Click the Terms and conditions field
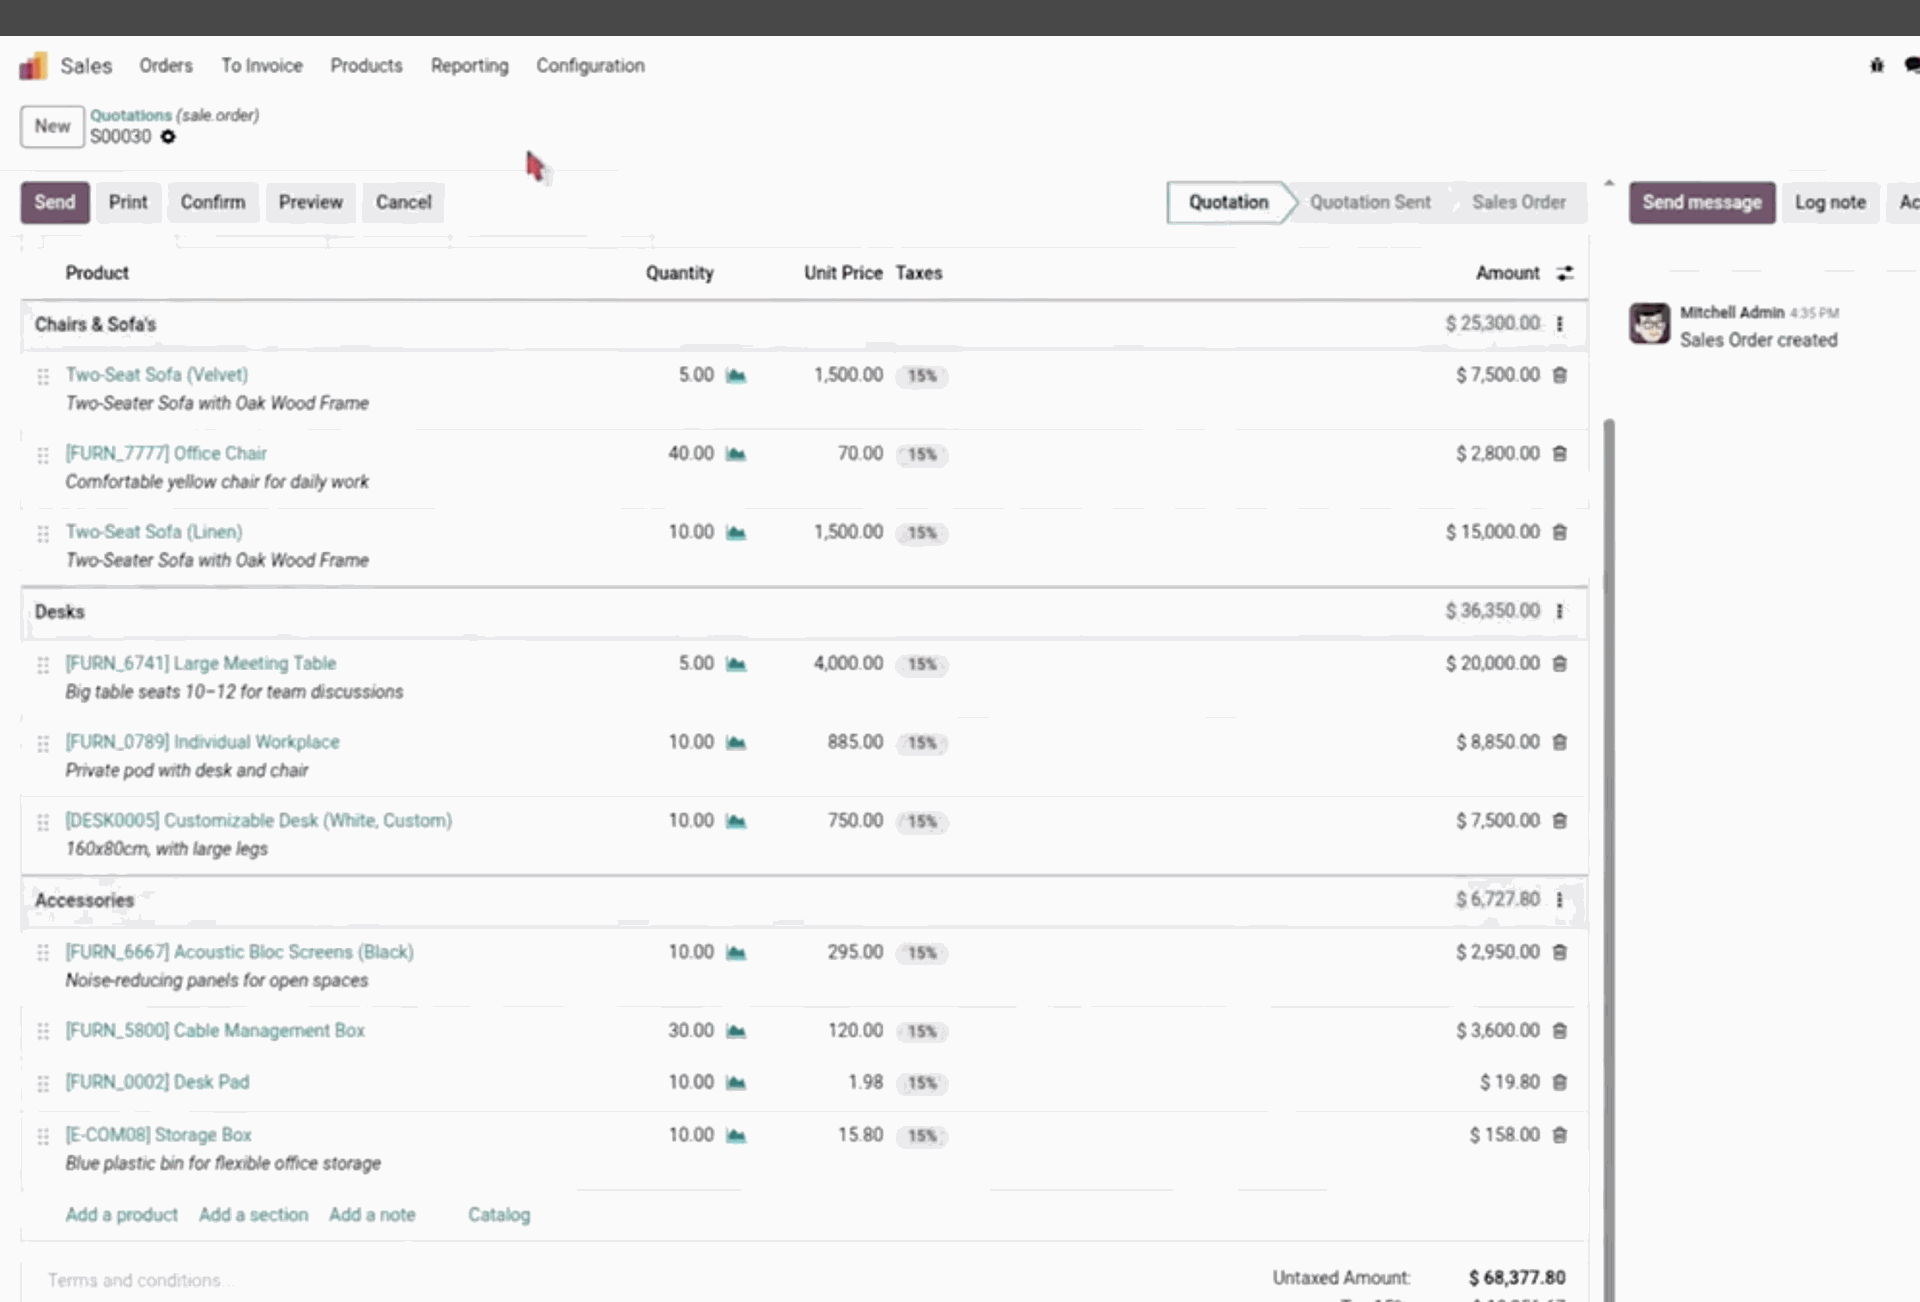Screen dimensions: 1920x1302 pyautogui.click(x=140, y=1280)
